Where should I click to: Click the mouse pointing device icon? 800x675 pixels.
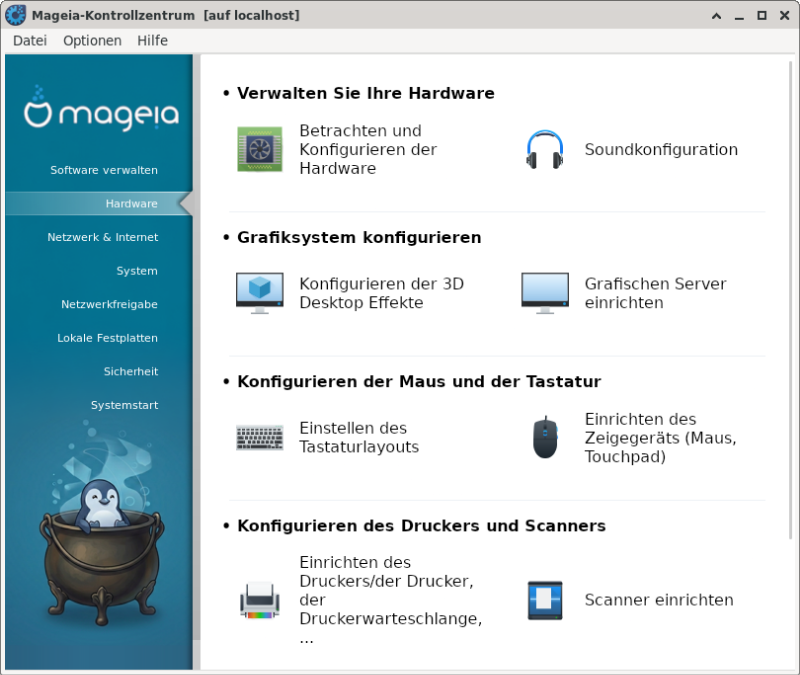coord(545,437)
